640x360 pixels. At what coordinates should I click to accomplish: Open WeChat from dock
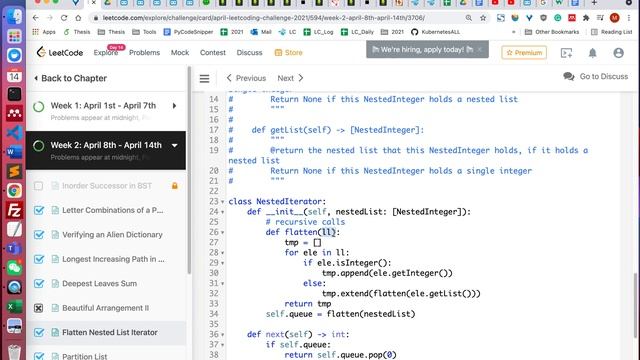[14, 268]
